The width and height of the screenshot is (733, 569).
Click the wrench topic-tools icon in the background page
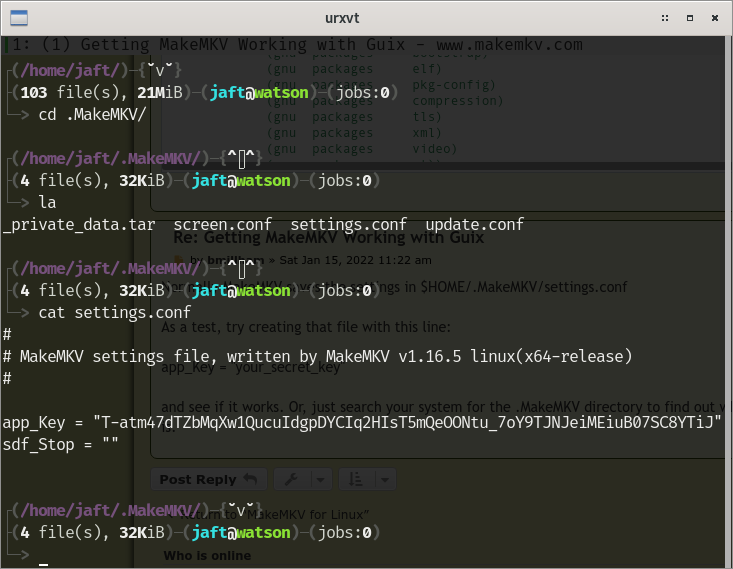(291, 479)
